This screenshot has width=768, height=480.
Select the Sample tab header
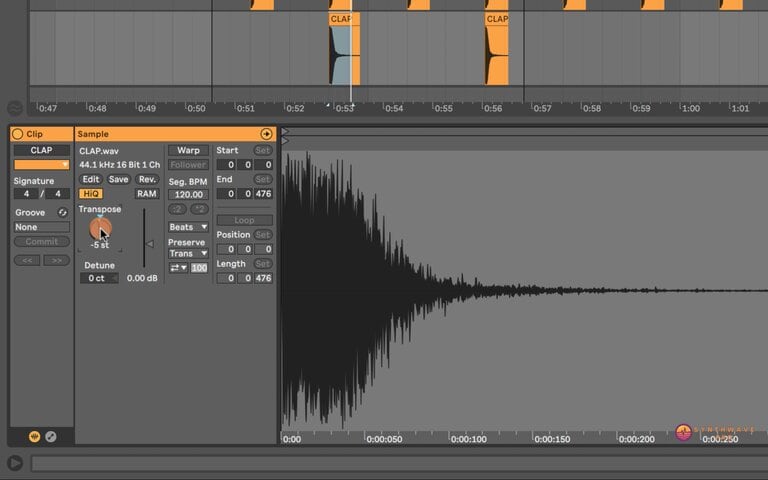pyautogui.click(x=176, y=134)
